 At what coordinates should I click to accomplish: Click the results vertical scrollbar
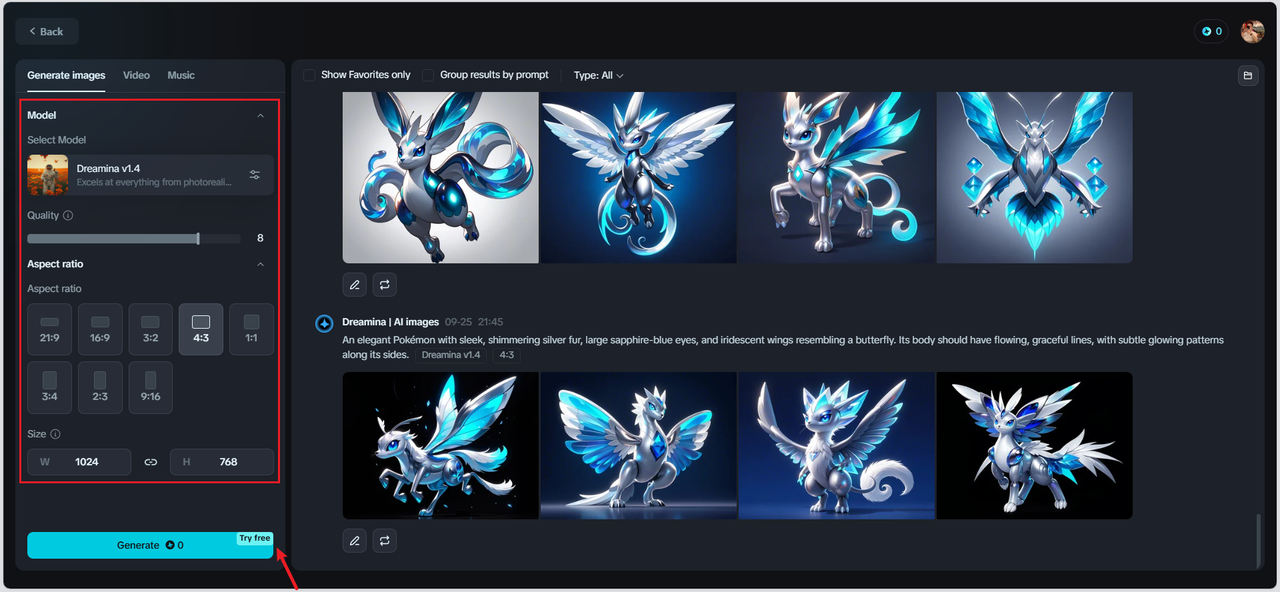click(x=1259, y=540)
